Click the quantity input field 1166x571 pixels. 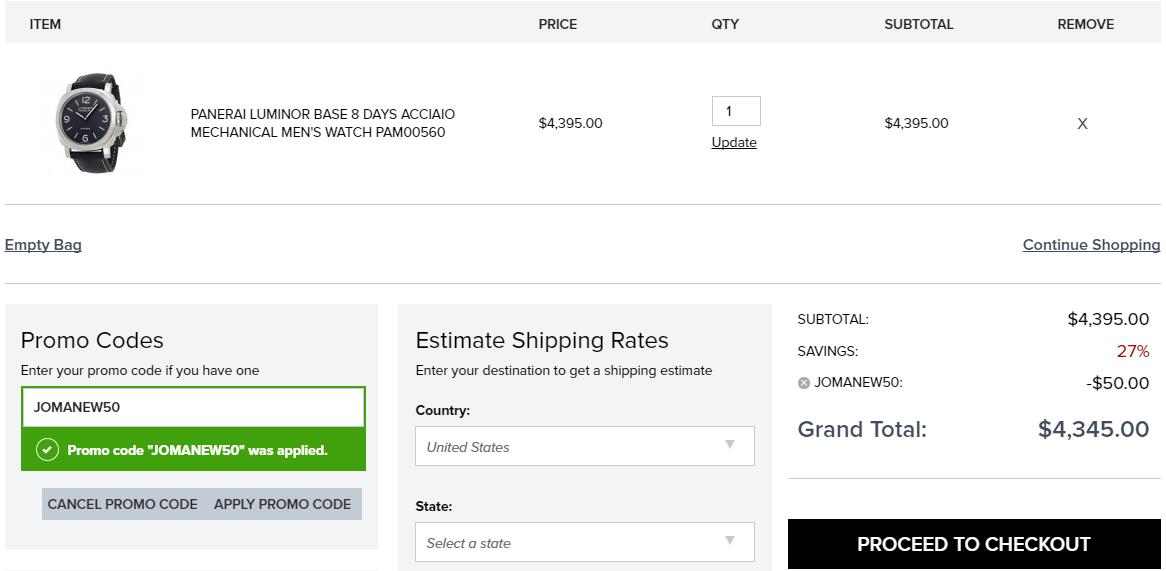[x=735, y=111]
